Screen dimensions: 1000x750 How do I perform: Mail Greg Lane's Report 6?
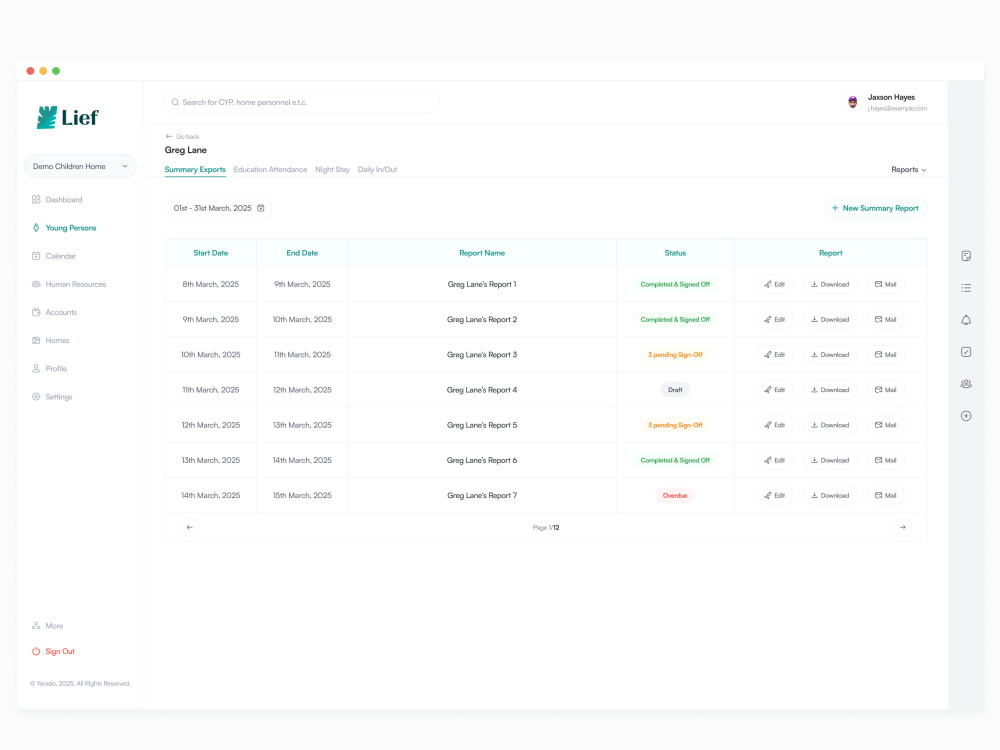[886, 460]
